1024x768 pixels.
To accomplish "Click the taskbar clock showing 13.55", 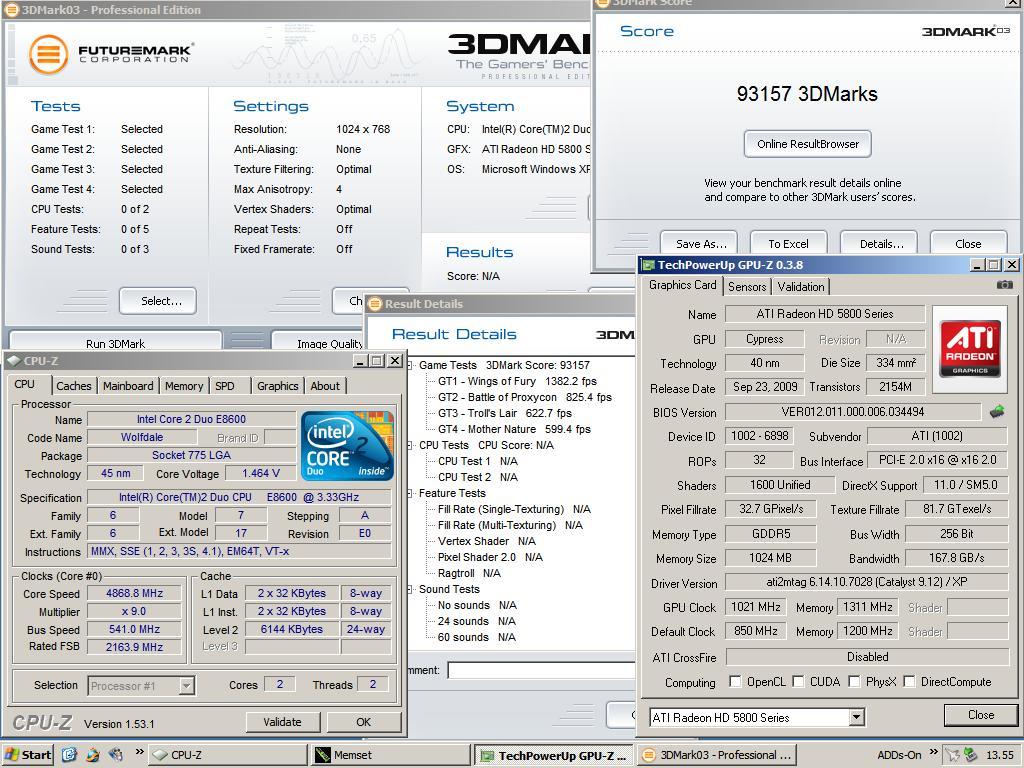I will tap(999, 755).
